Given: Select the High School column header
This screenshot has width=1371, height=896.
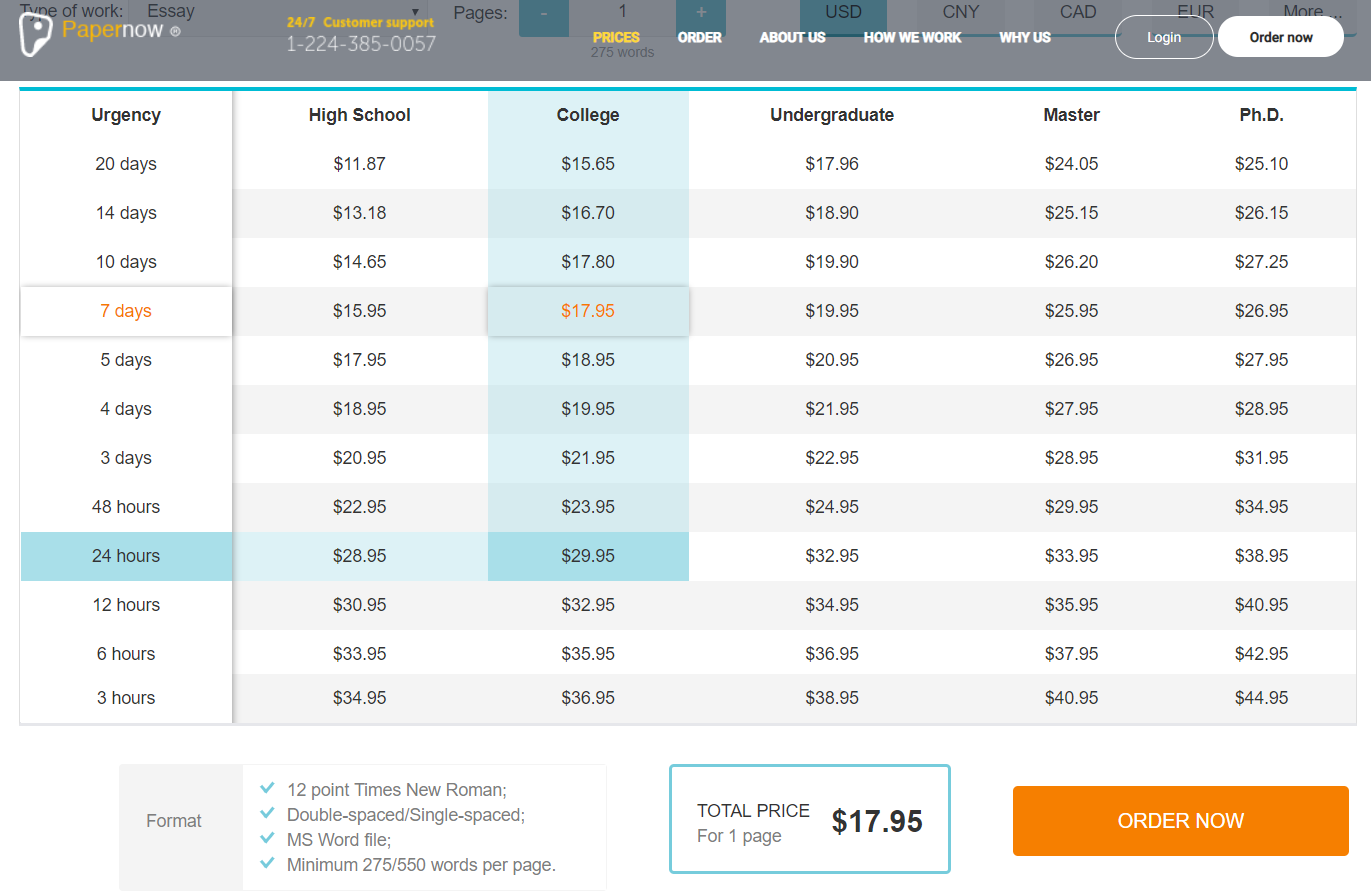Looking at the screenshot, I should [360, 115].
